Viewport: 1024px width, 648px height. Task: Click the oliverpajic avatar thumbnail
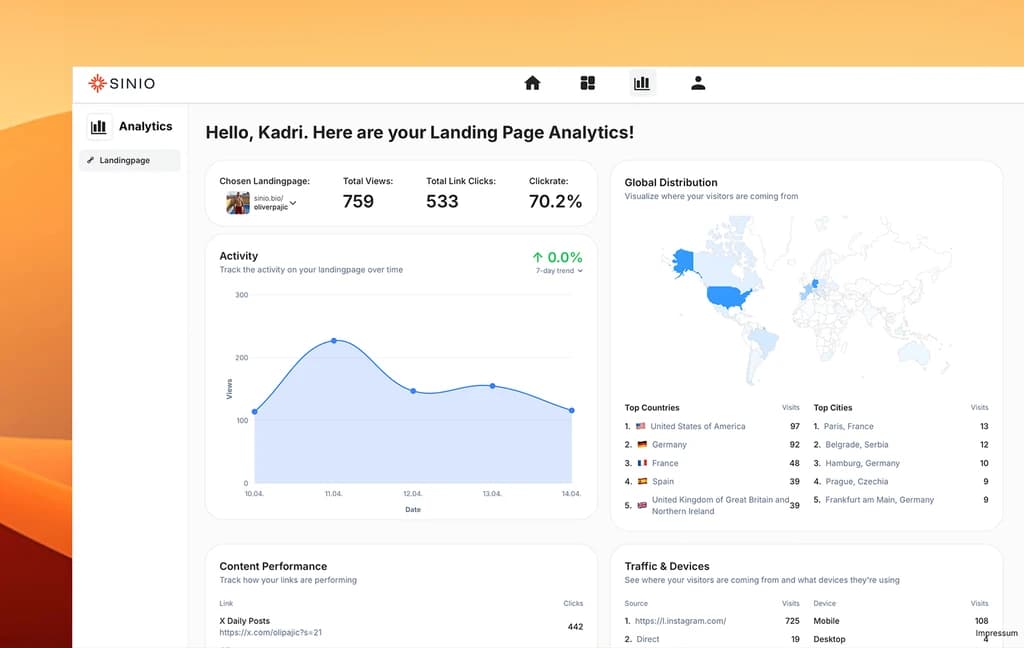(x=239, y=203)
